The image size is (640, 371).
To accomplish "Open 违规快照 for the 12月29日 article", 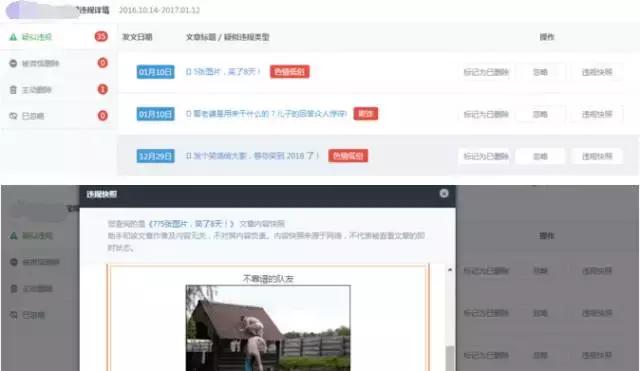I will click(x=597, y=156).
